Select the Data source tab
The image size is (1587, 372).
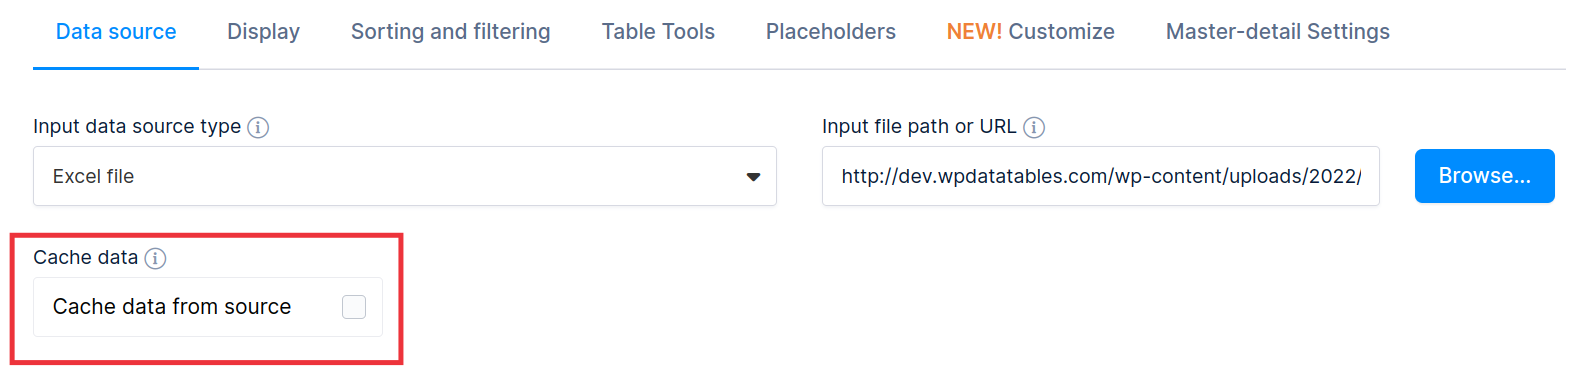point(116,32)
